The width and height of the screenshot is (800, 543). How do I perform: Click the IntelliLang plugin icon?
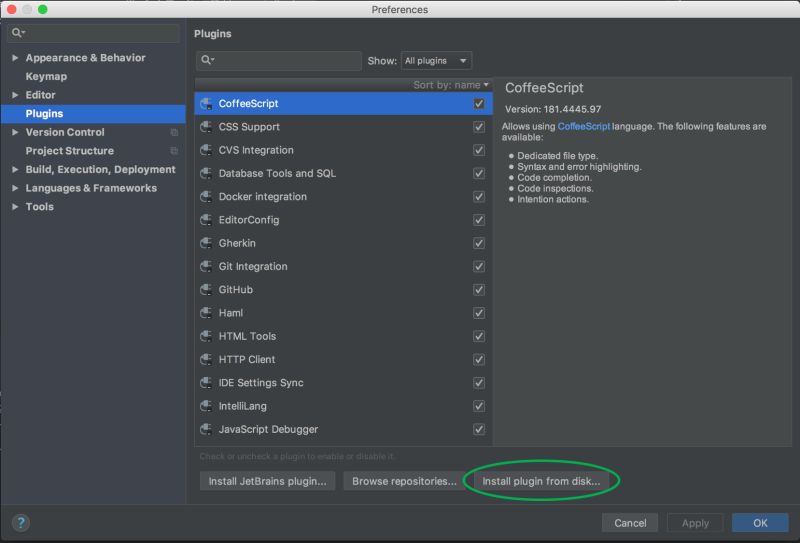point(206,406)
